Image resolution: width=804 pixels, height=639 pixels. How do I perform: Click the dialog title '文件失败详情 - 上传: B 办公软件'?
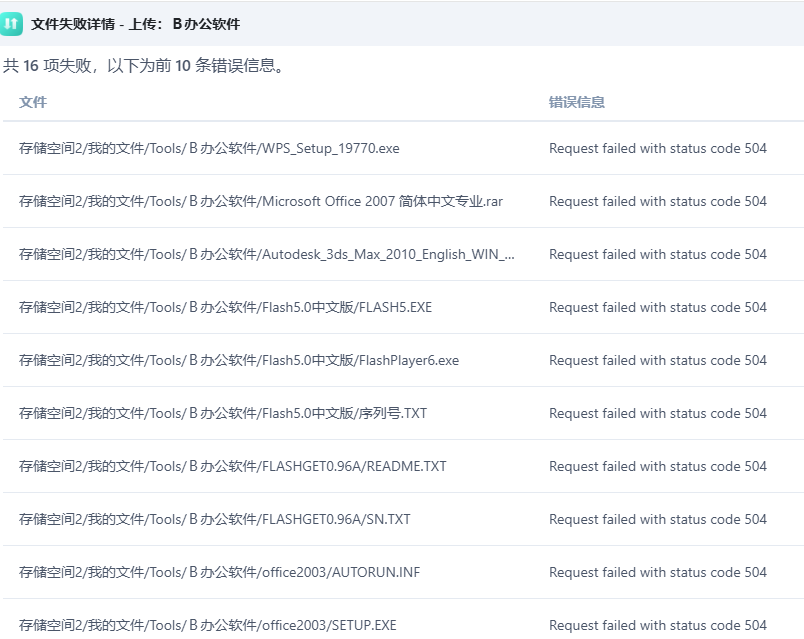point(135,24)
